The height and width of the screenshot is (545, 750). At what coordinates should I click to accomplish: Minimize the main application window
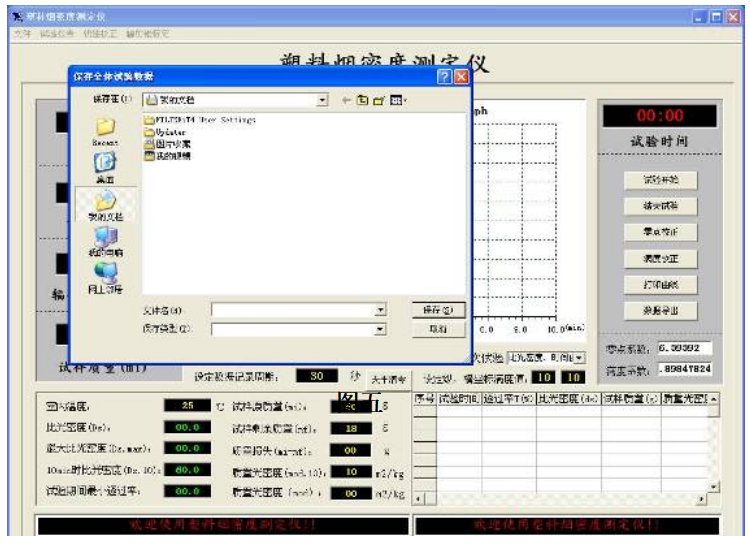click(x=700, y=17)
